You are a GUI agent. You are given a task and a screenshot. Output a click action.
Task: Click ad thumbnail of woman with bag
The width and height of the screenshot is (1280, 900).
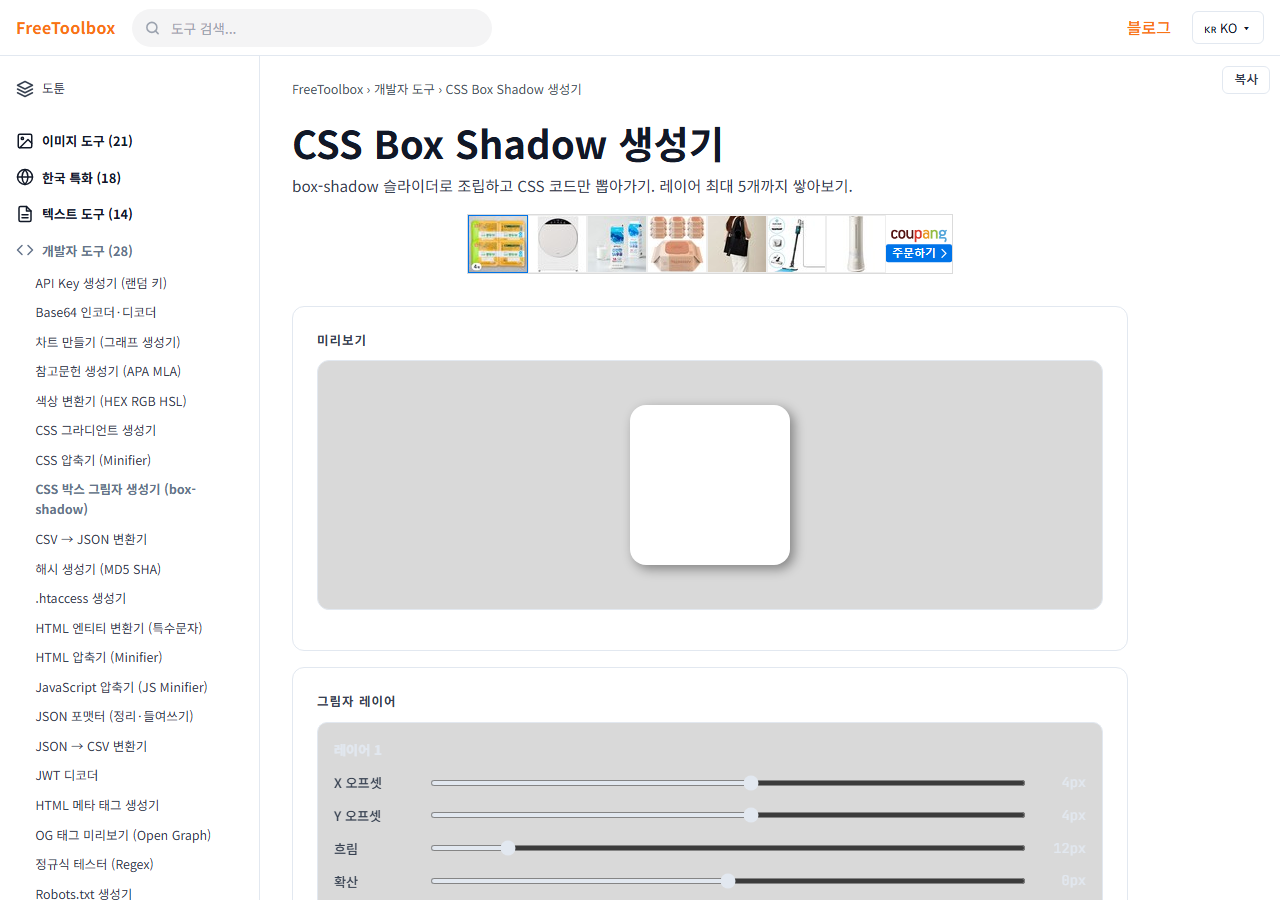click(737, 244)
